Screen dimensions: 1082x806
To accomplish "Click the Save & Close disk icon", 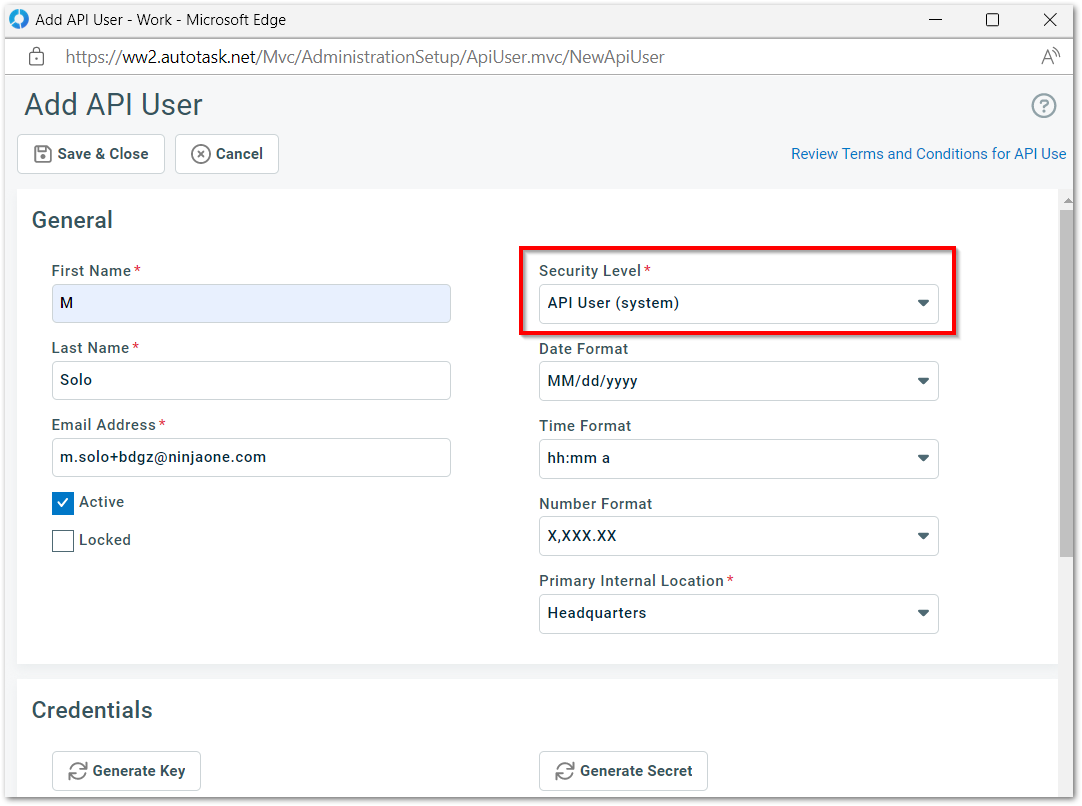I will point(41,154).
